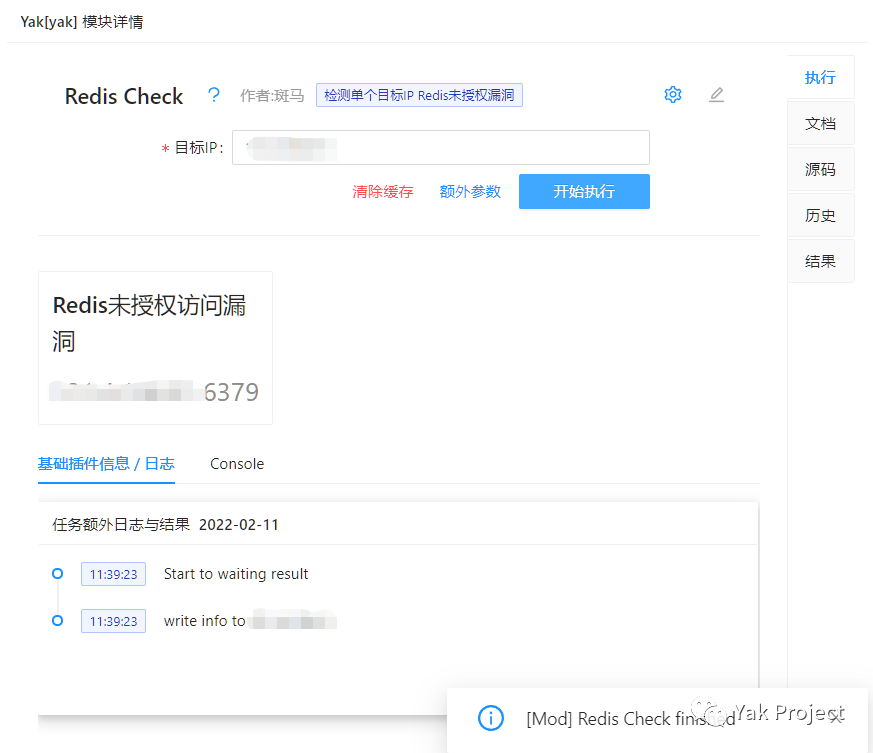The width and height of the screenshot is (873, 753).
Task: Open the 源码 side tab
Action: 820,169
